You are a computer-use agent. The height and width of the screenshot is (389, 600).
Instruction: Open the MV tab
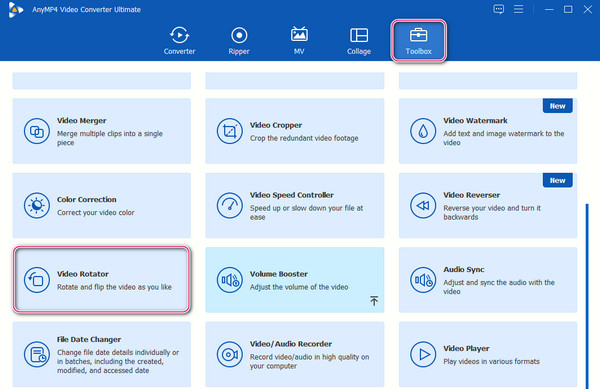299,41
